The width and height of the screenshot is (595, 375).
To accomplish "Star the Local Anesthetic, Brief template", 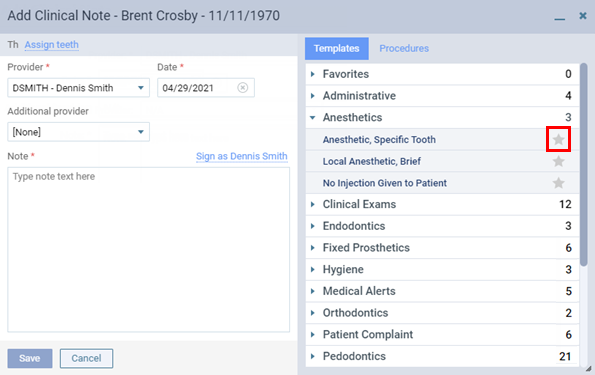I will click(x=558, y=161).
